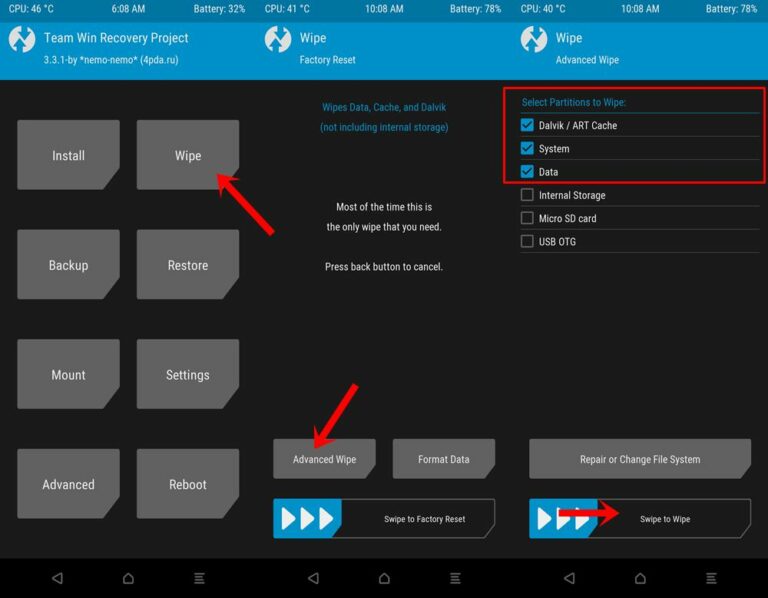Uncheck the Data partition checkbox

tap(527, 171)
